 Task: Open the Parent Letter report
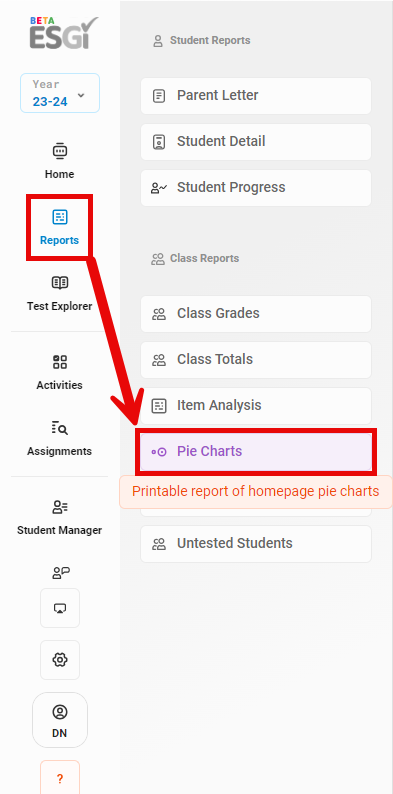point(256,96)
